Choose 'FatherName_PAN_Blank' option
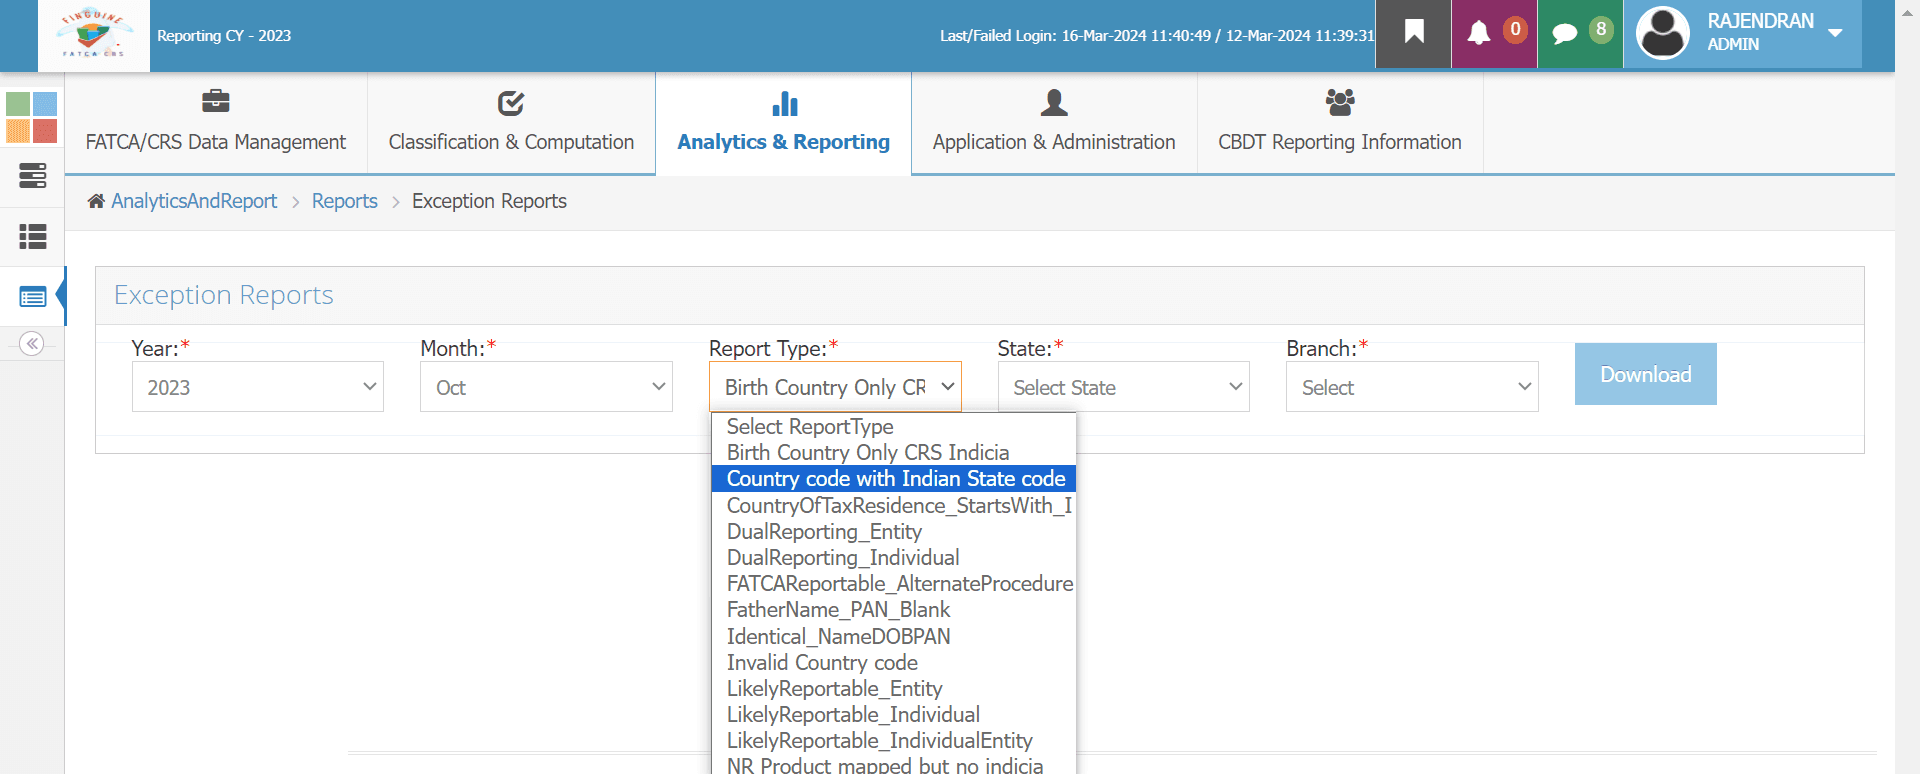 [893, 610]
